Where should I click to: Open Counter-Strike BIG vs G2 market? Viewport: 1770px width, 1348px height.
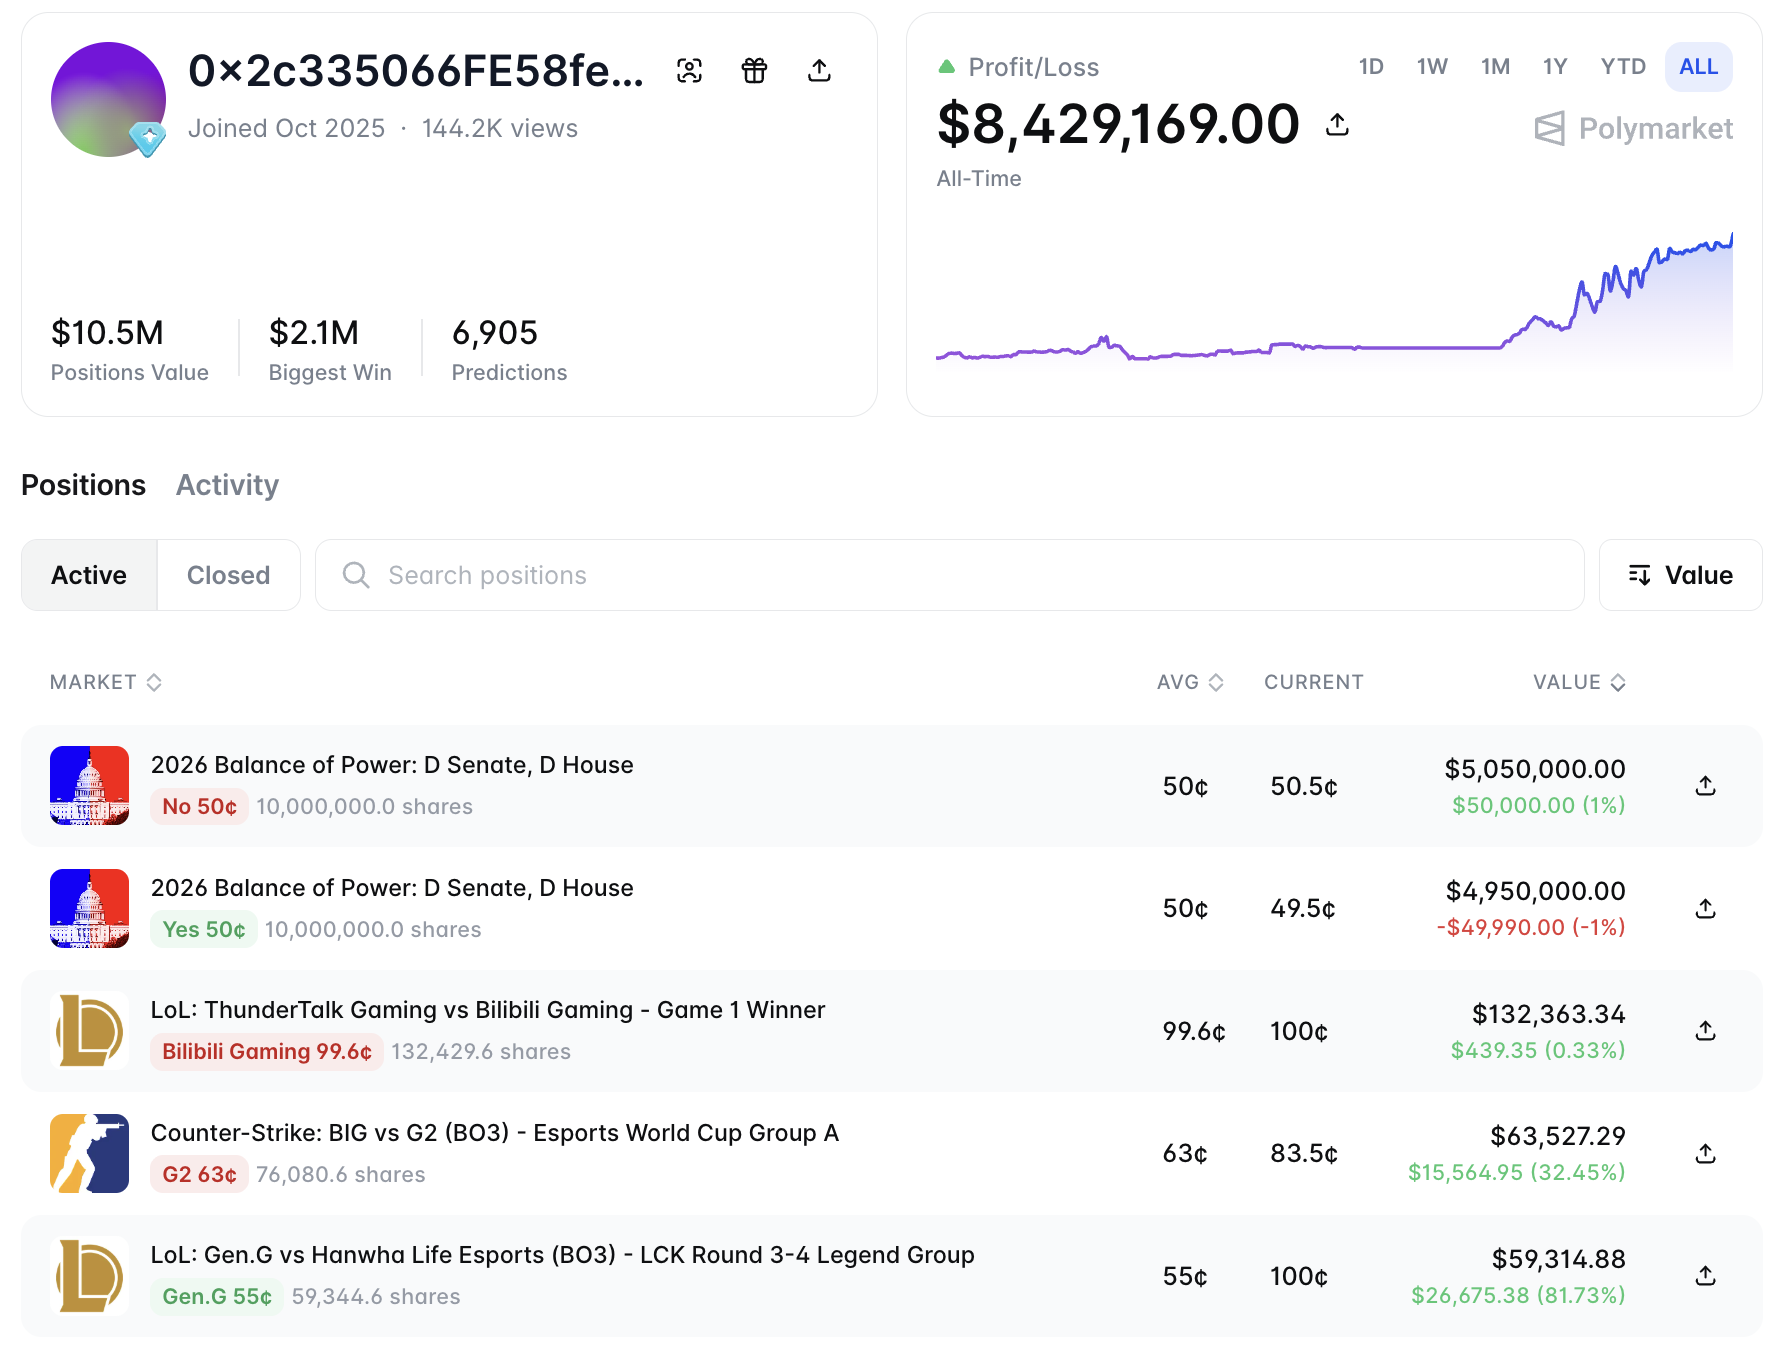tap(495, 1133)
